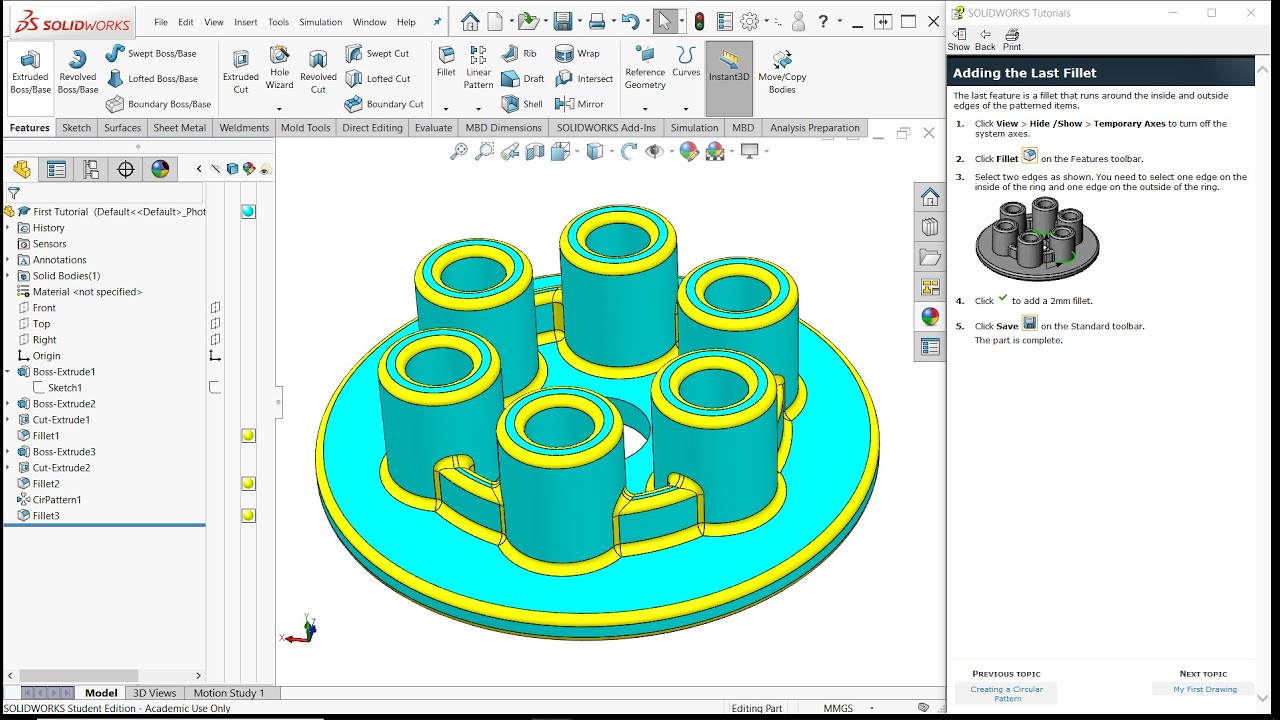Choose the Swept Cut feature
Screen dimensions: 1280x720
377,53
